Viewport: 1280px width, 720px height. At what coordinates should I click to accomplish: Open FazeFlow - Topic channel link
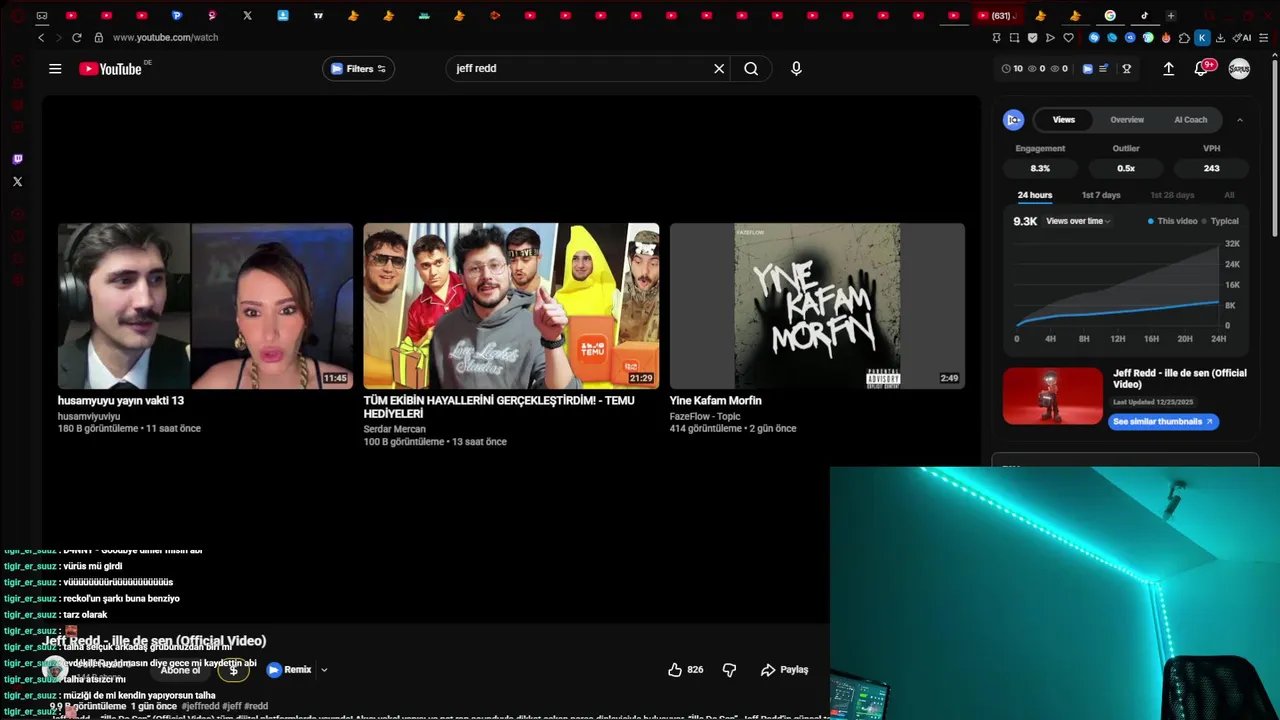(x=705, y=416)
